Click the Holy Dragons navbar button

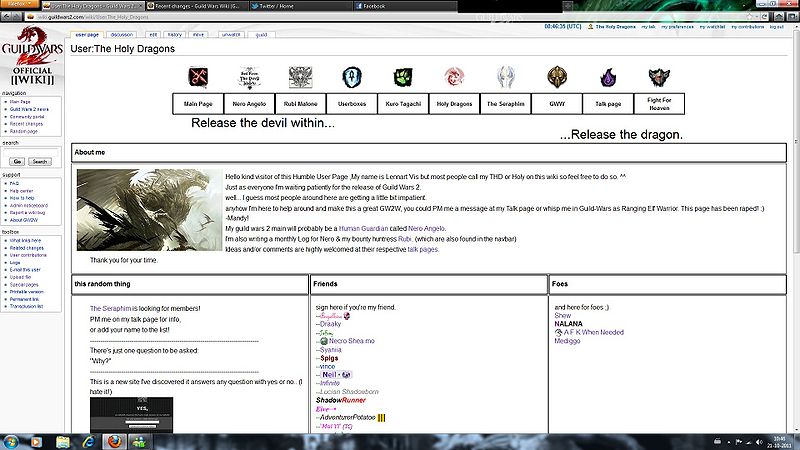click(x=454, y=104)
